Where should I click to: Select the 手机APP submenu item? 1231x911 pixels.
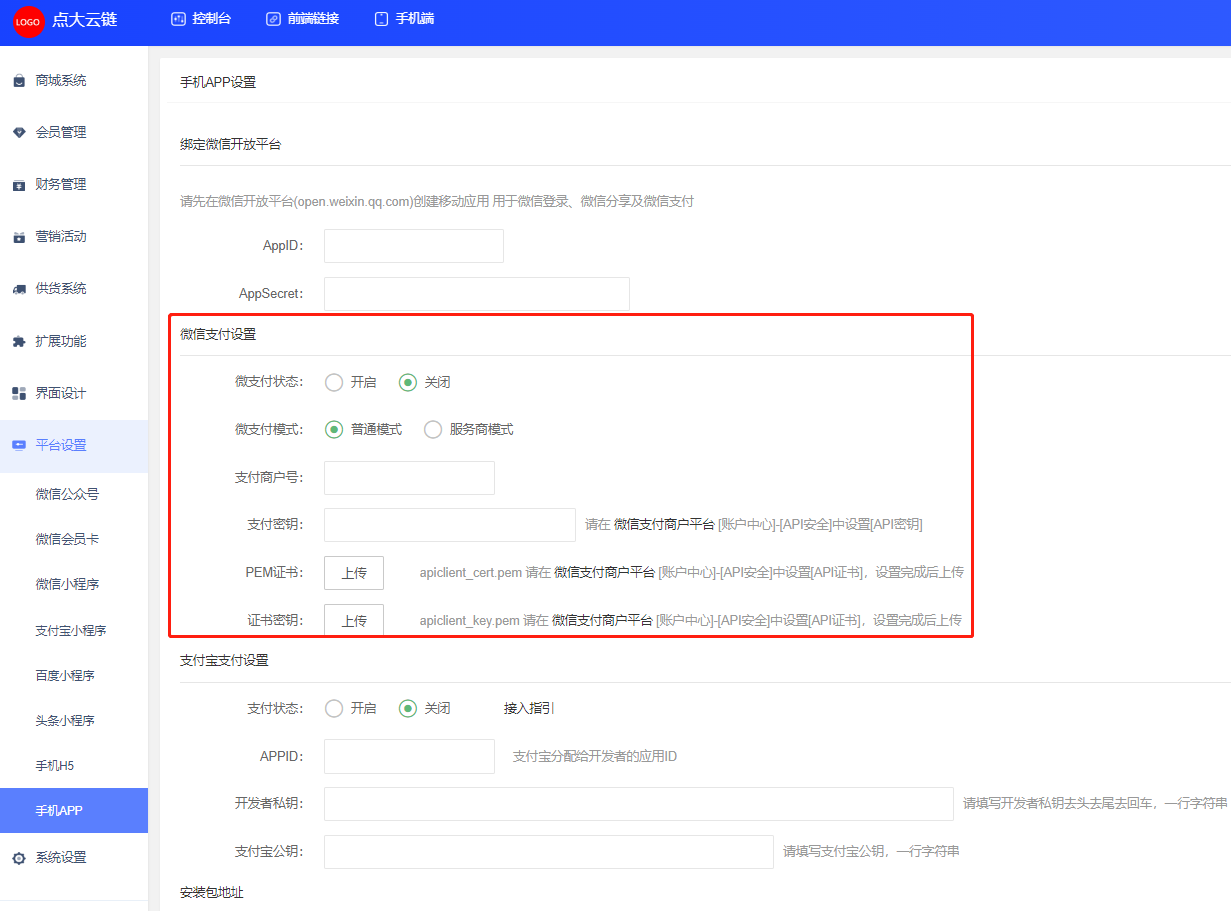point(74,811)
